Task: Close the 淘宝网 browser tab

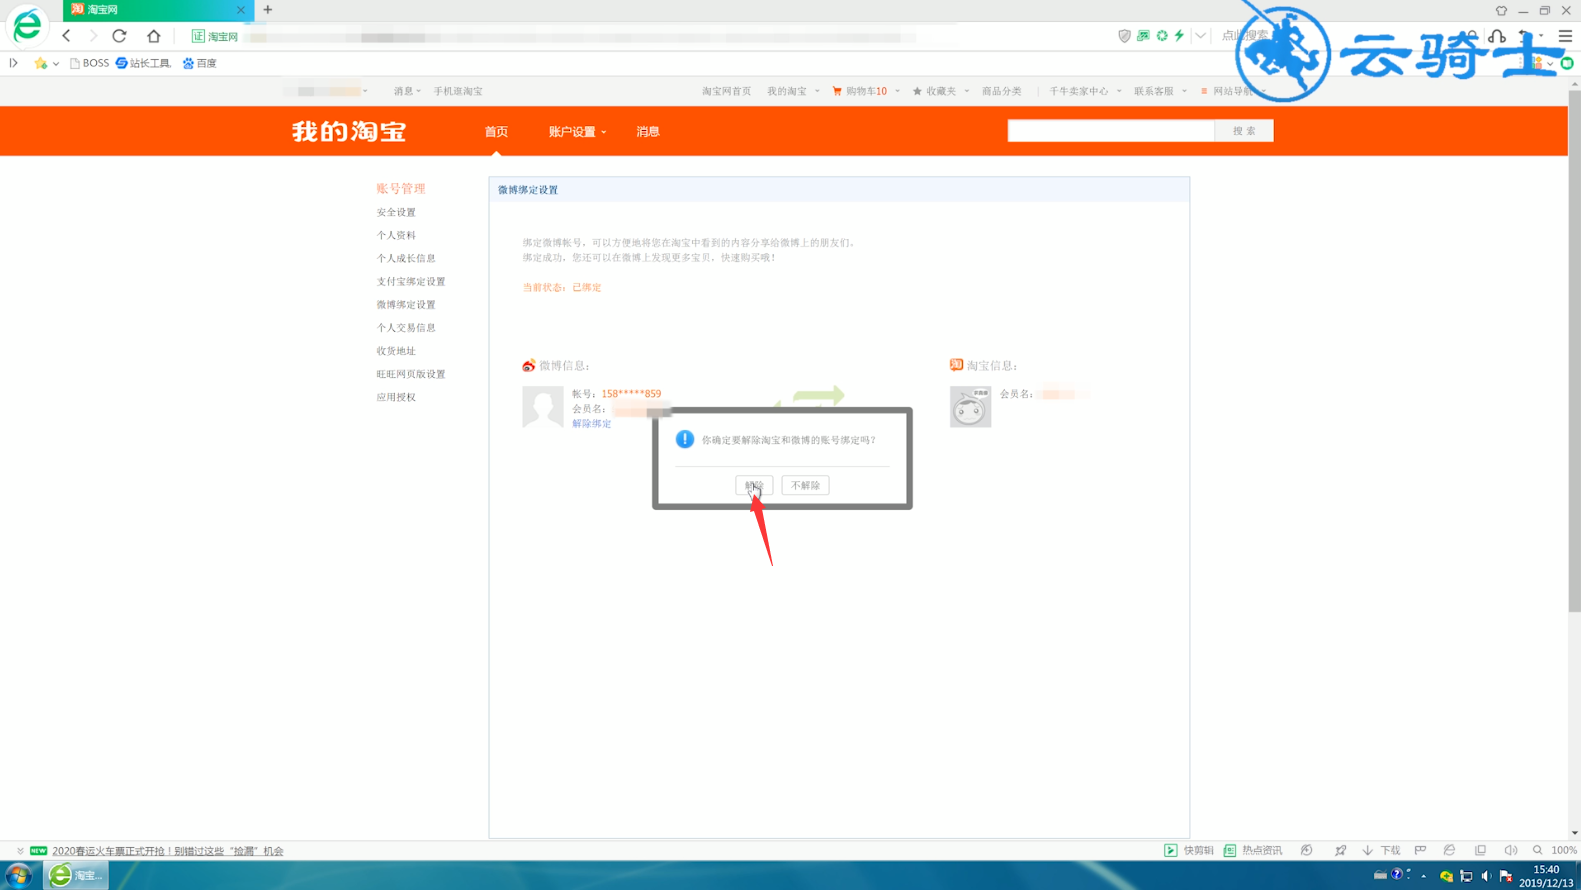Action: click(240, 10)
